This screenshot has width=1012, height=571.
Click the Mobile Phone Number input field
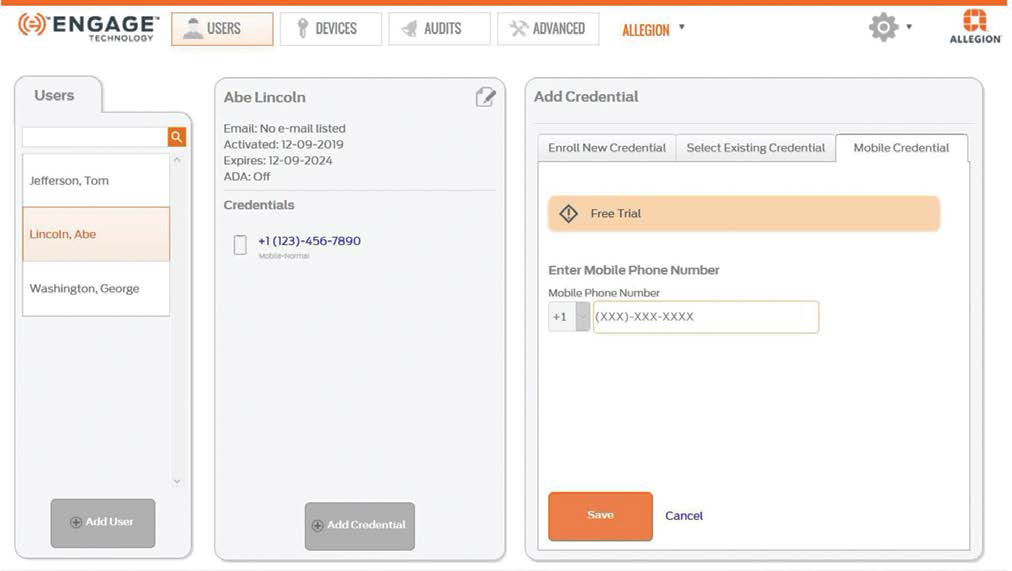[x=705, y=317]
